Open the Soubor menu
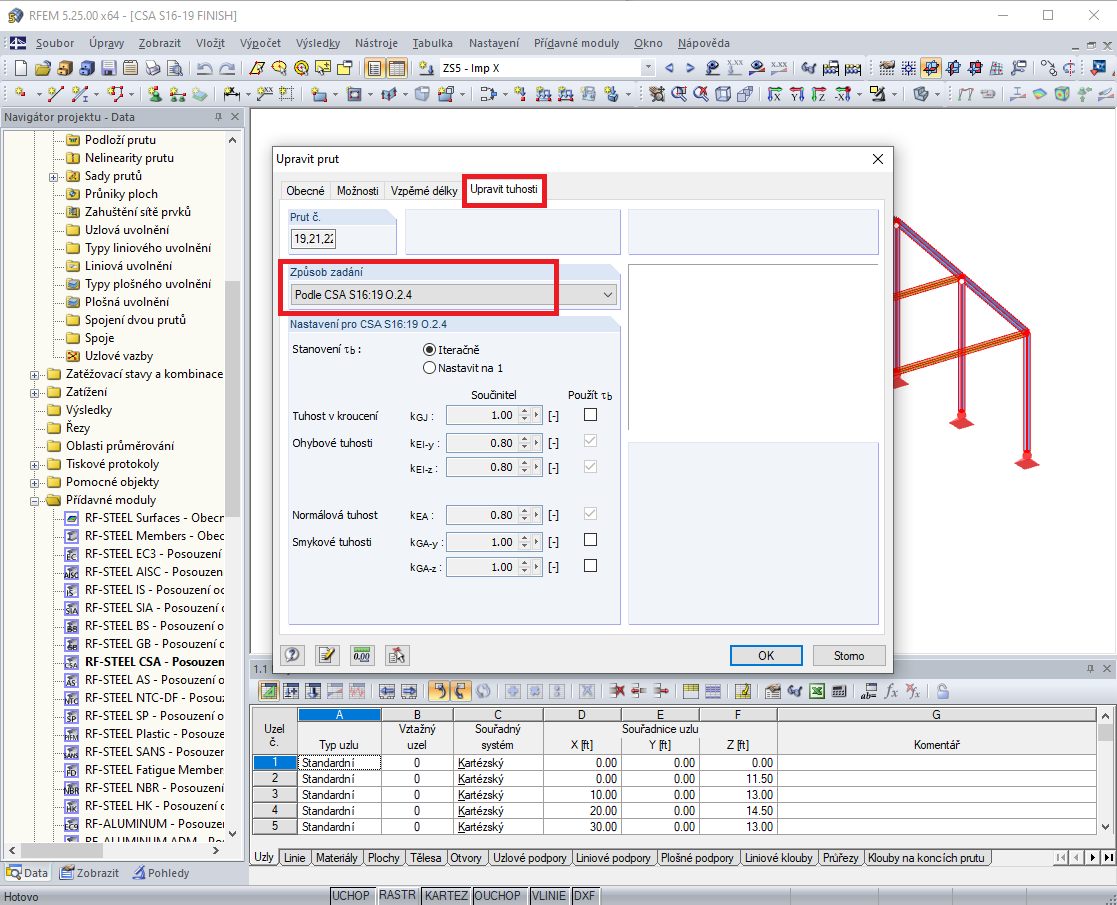The width and height of the screenshot is (1117, 905). 55,43
